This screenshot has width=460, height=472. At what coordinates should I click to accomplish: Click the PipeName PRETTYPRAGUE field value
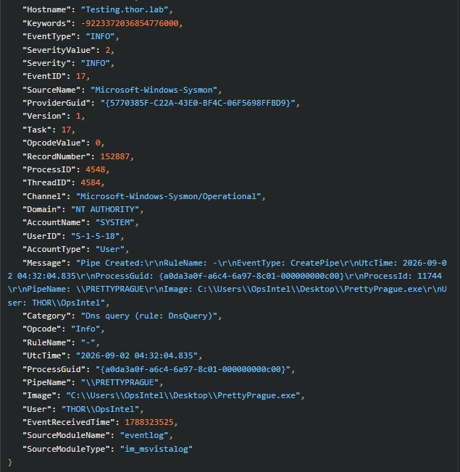pos(120,382)
